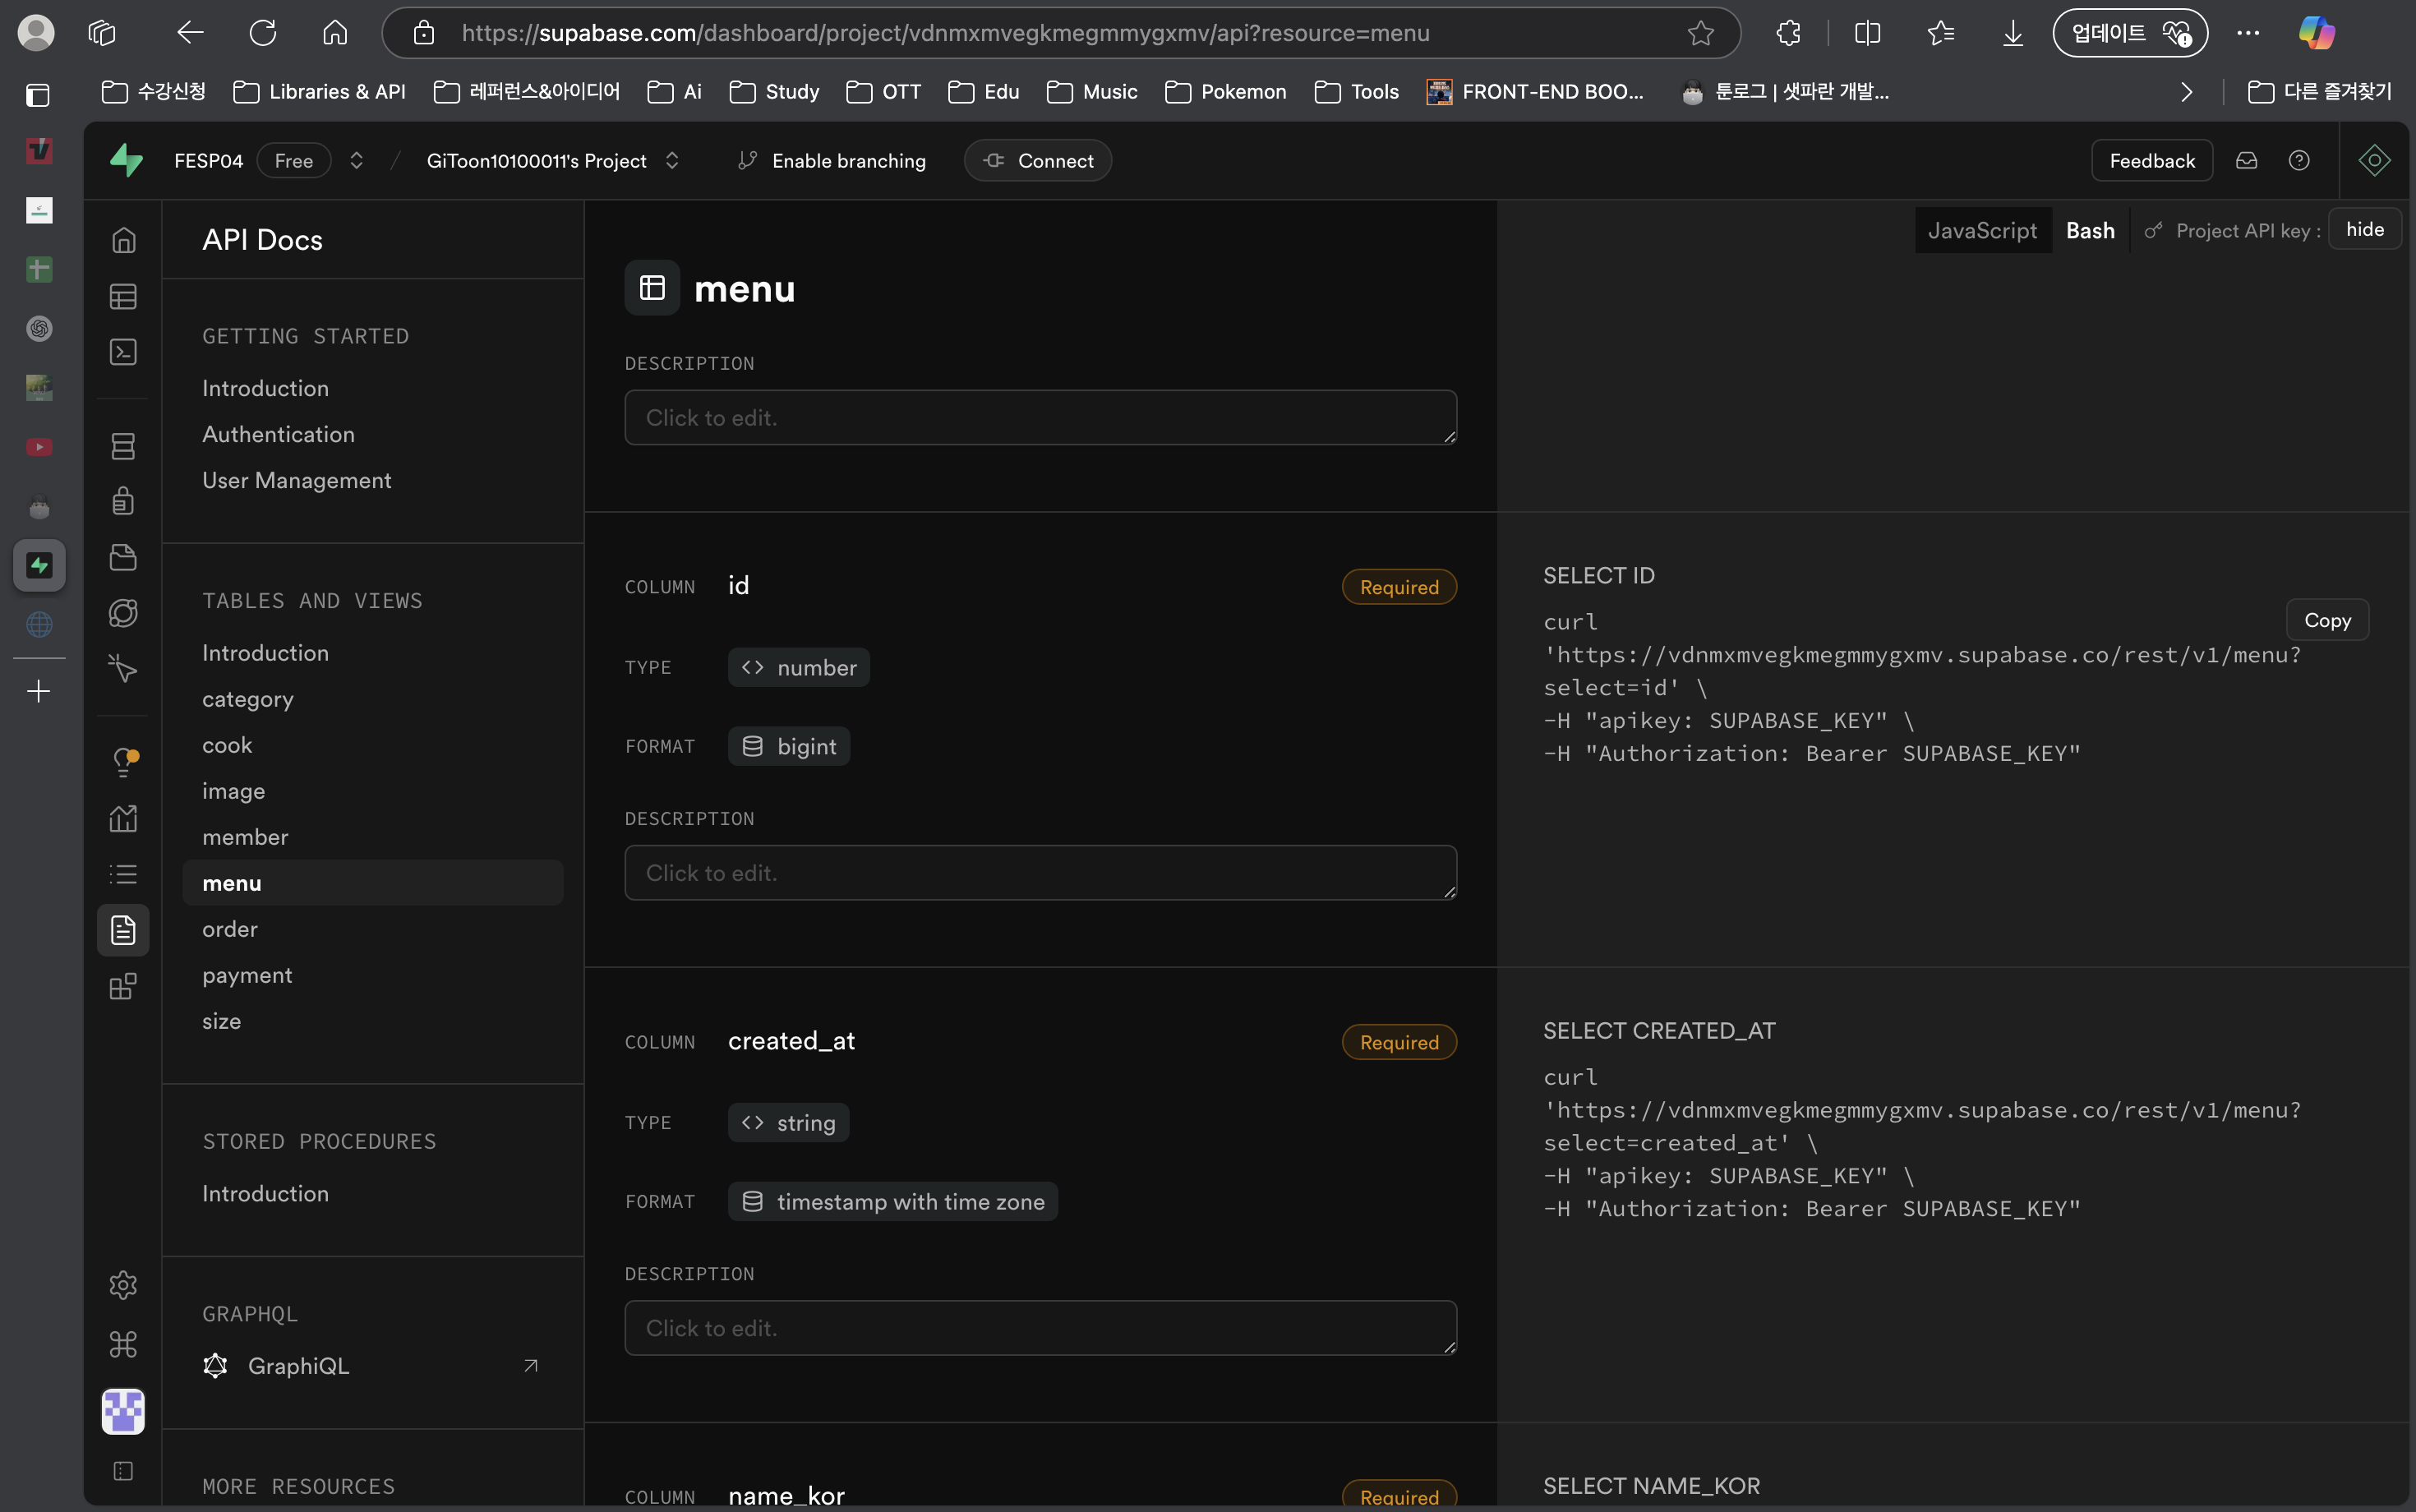Open the Table Editor icon
Image resolution: width=2416 pixels, height=1512 pixels.
click(123, 296)
